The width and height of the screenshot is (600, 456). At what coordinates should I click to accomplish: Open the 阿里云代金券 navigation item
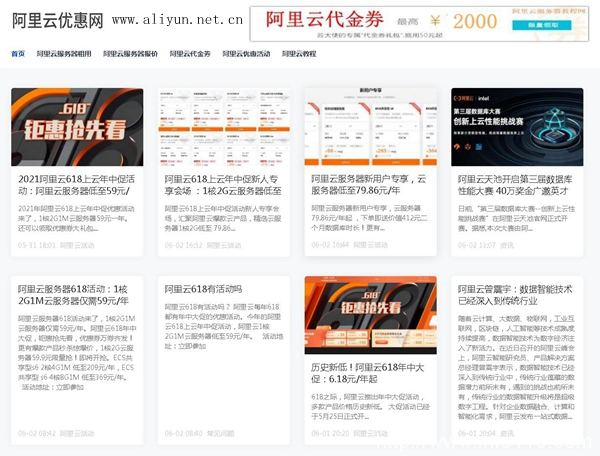click(x=190, y=53)
